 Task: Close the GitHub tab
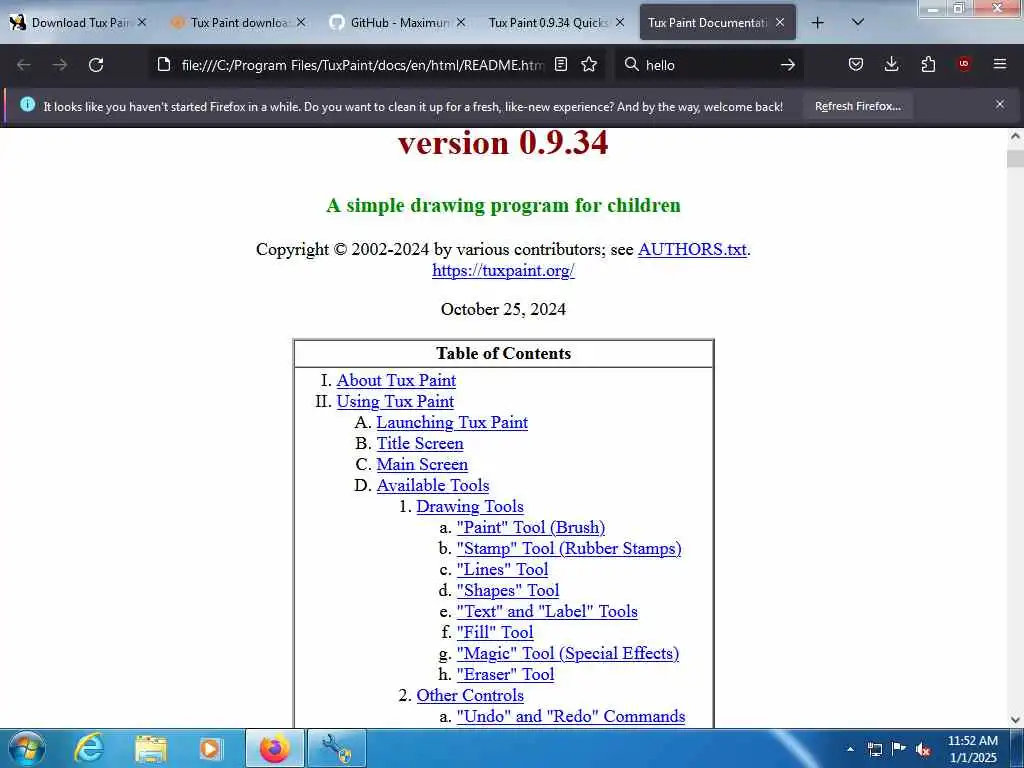[x=460, y=22]
